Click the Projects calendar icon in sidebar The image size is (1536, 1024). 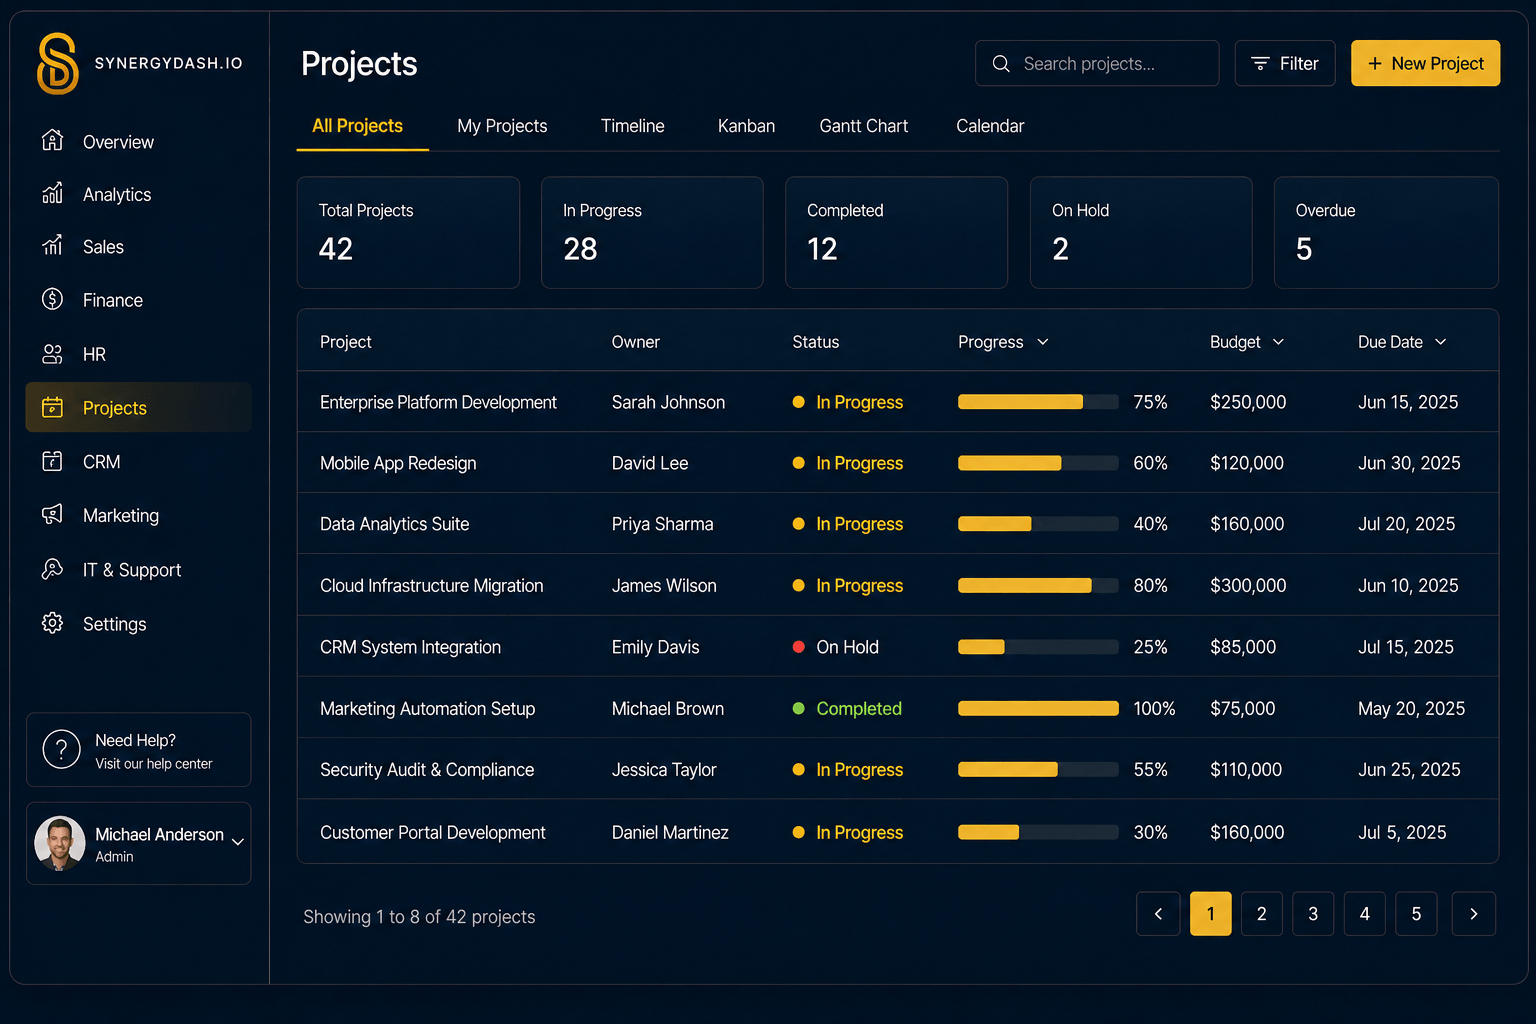53,407
